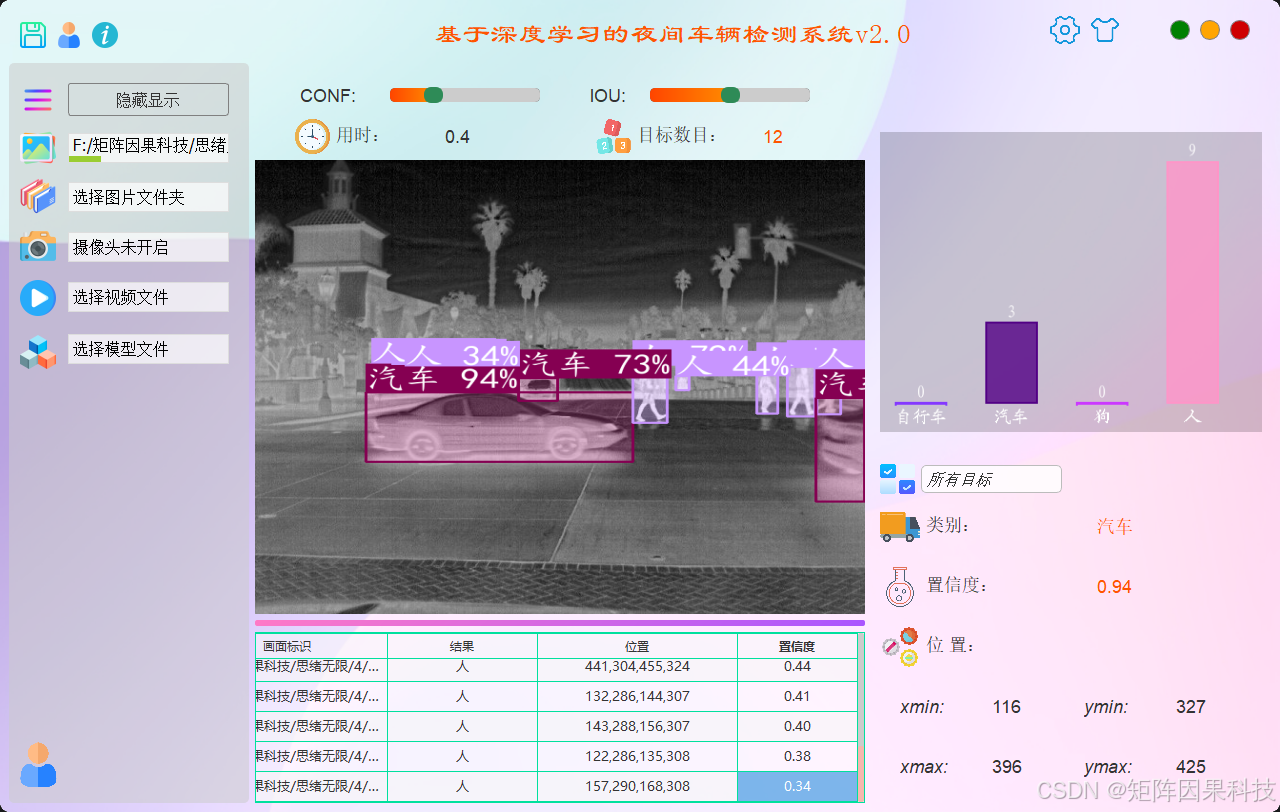The height and width of the screenshot is (812, 1280).
Task: Click the clock elapsed-time icon
Action: (312, 136)
